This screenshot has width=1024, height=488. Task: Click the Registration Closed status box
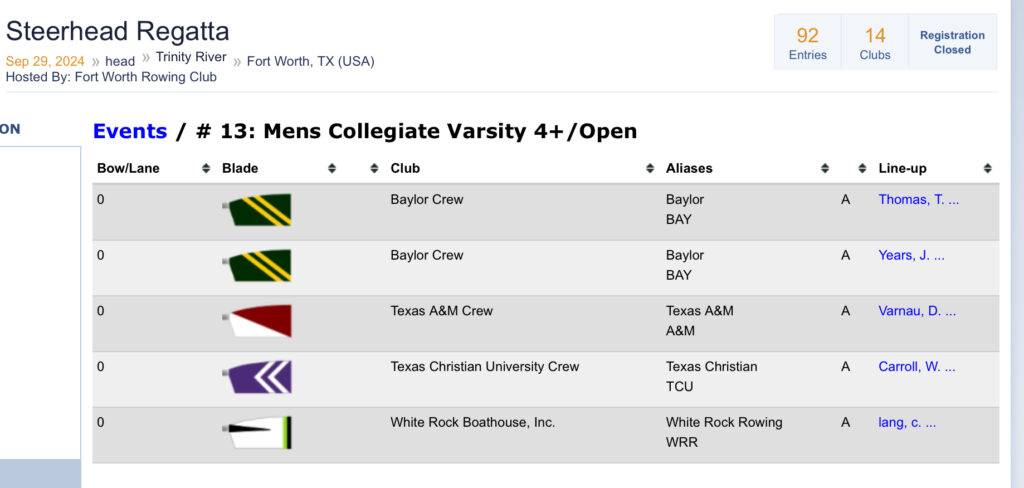(x=952, y=42)
